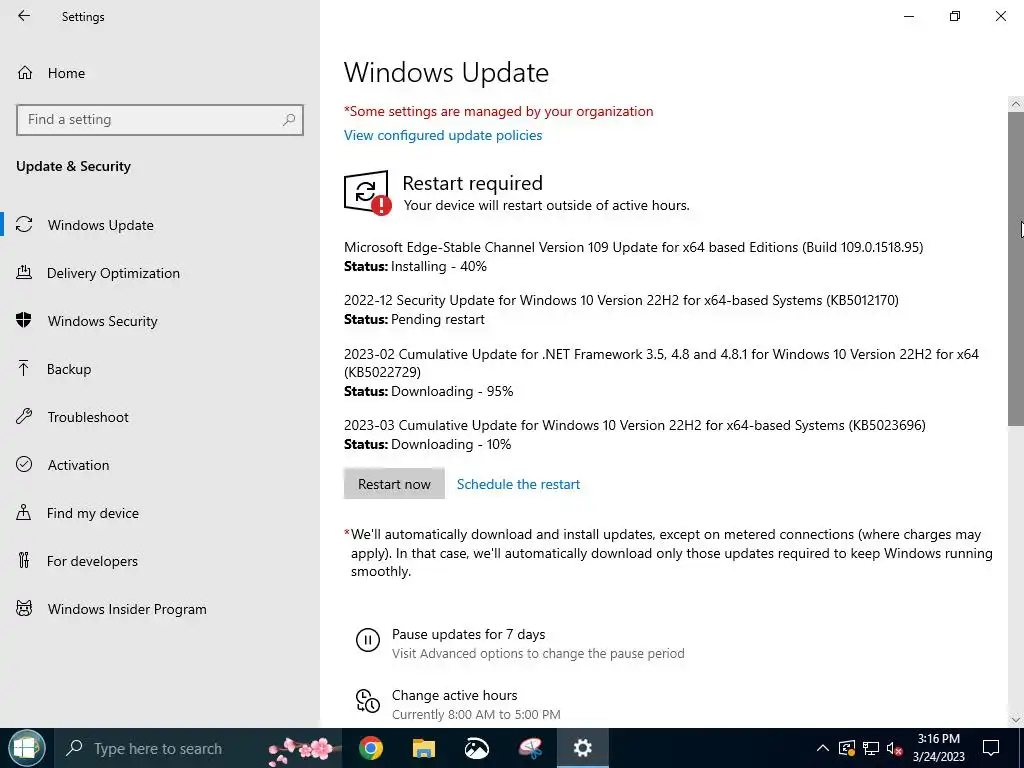
Task: Click the Status: Pending restart text
Action: 414,319
